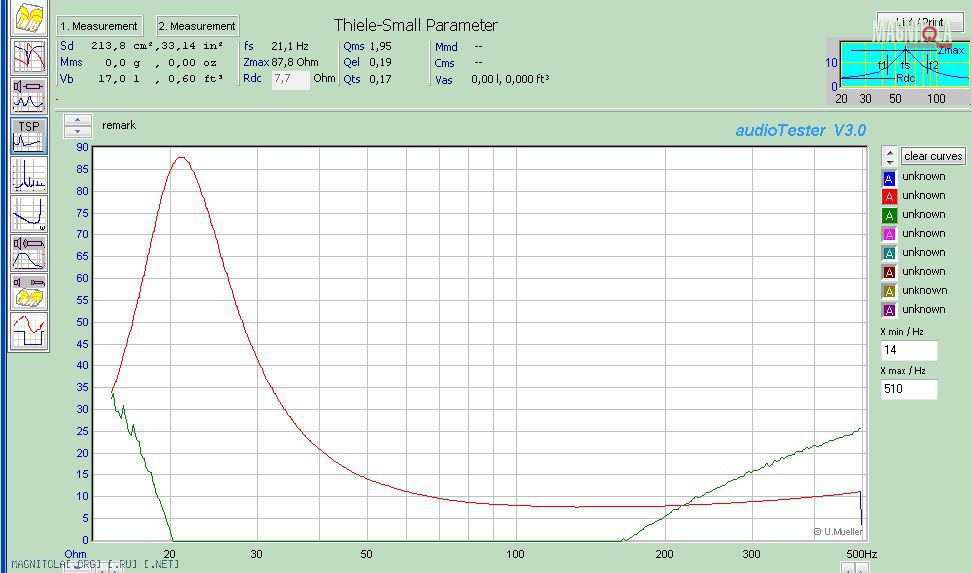Image resolution: width=972 pixels, height=573 pixels.
Task: Click the 2. Measurement button
Action: 198,26
